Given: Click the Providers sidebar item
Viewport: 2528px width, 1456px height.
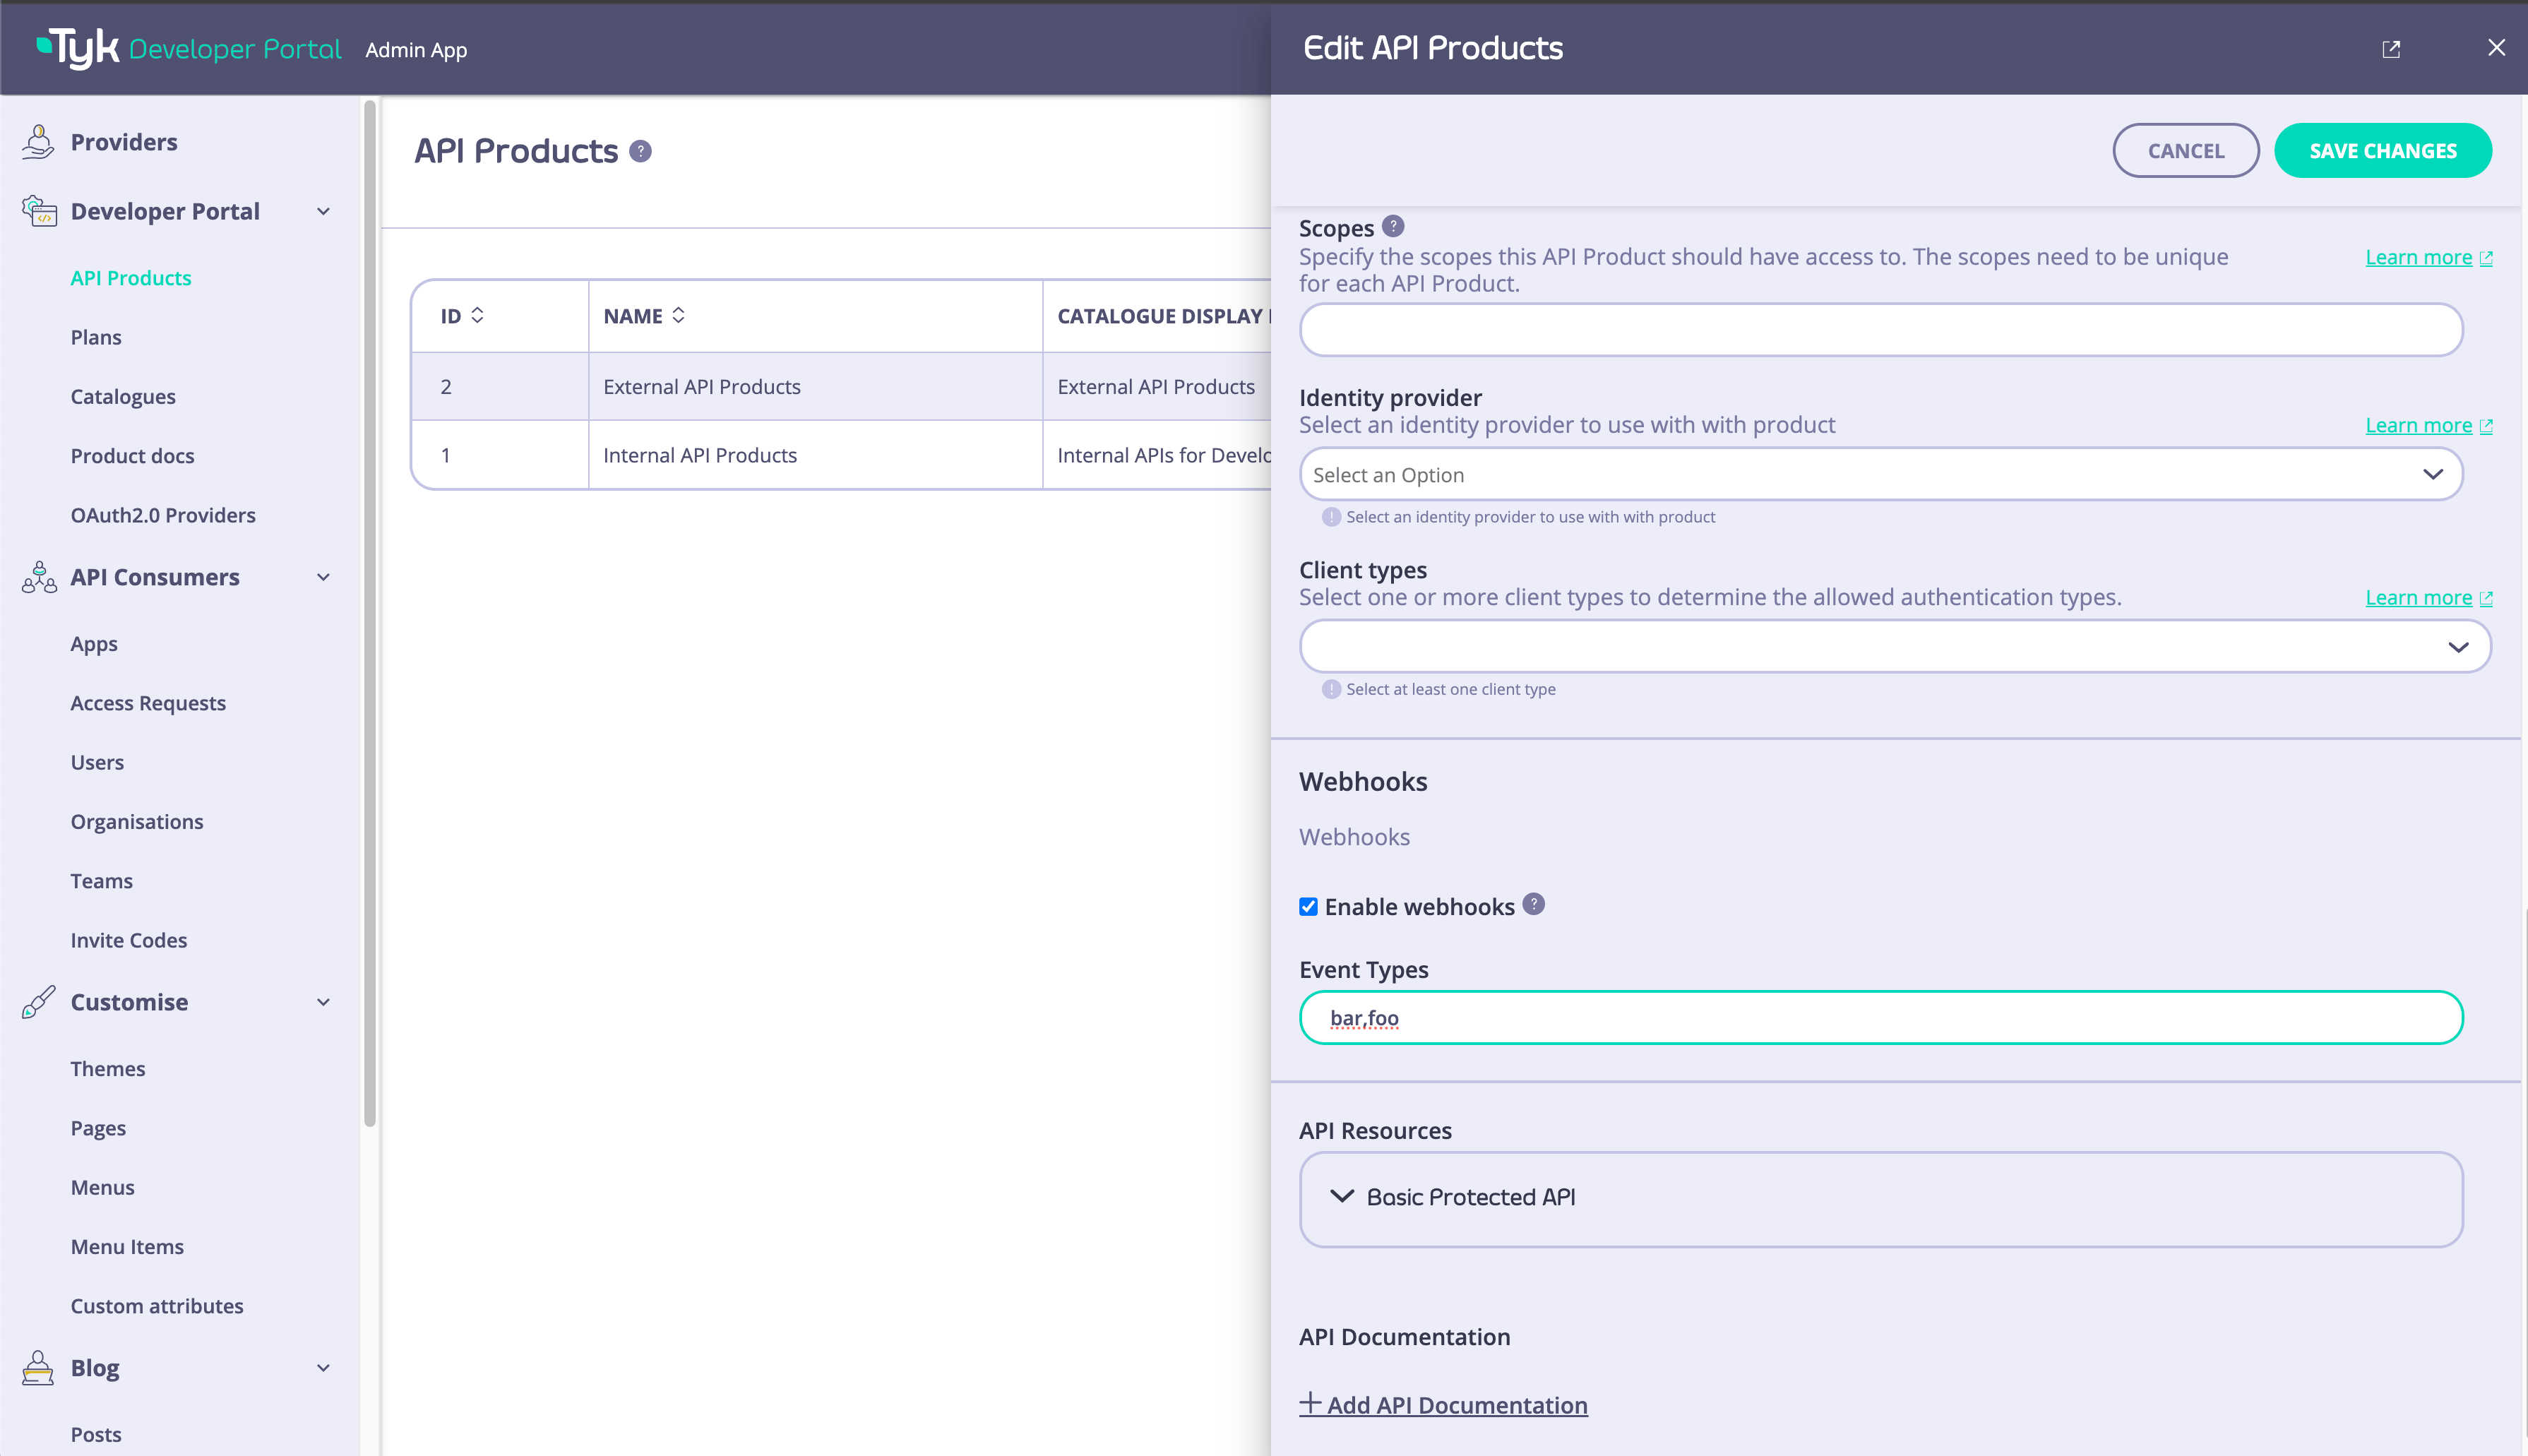Looking at the screenshot, I should click(124, 142).
